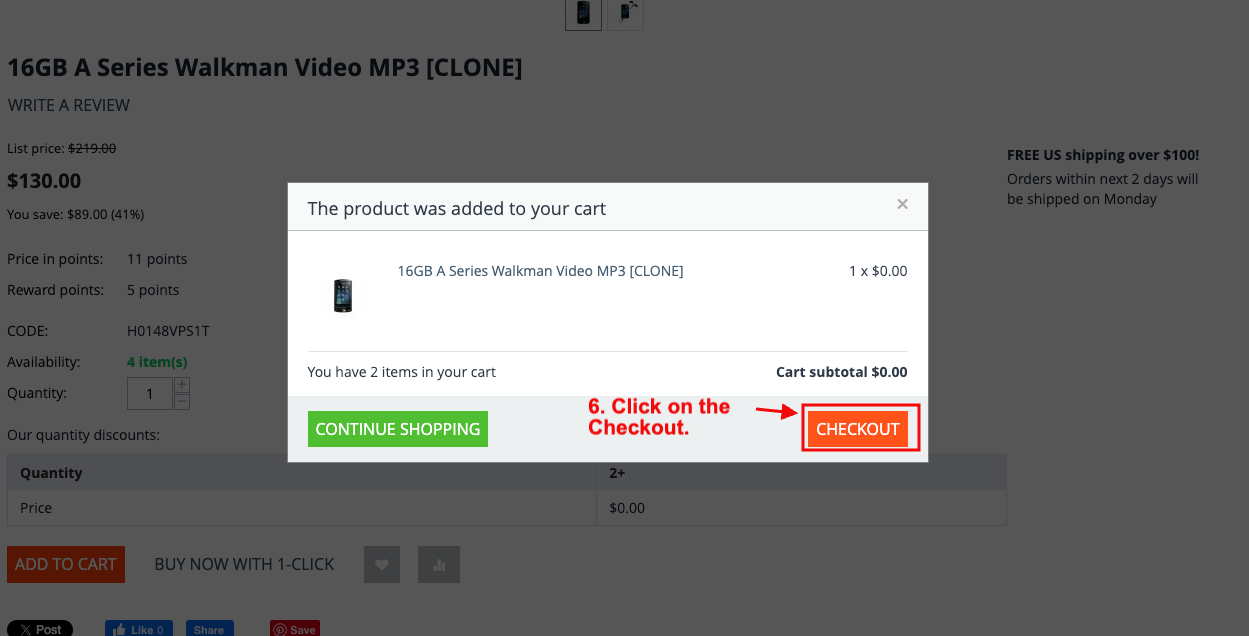This screenshot has height=636, width=1249.
Task: Click the red ADD TO CART button
Action: [66, 564]
